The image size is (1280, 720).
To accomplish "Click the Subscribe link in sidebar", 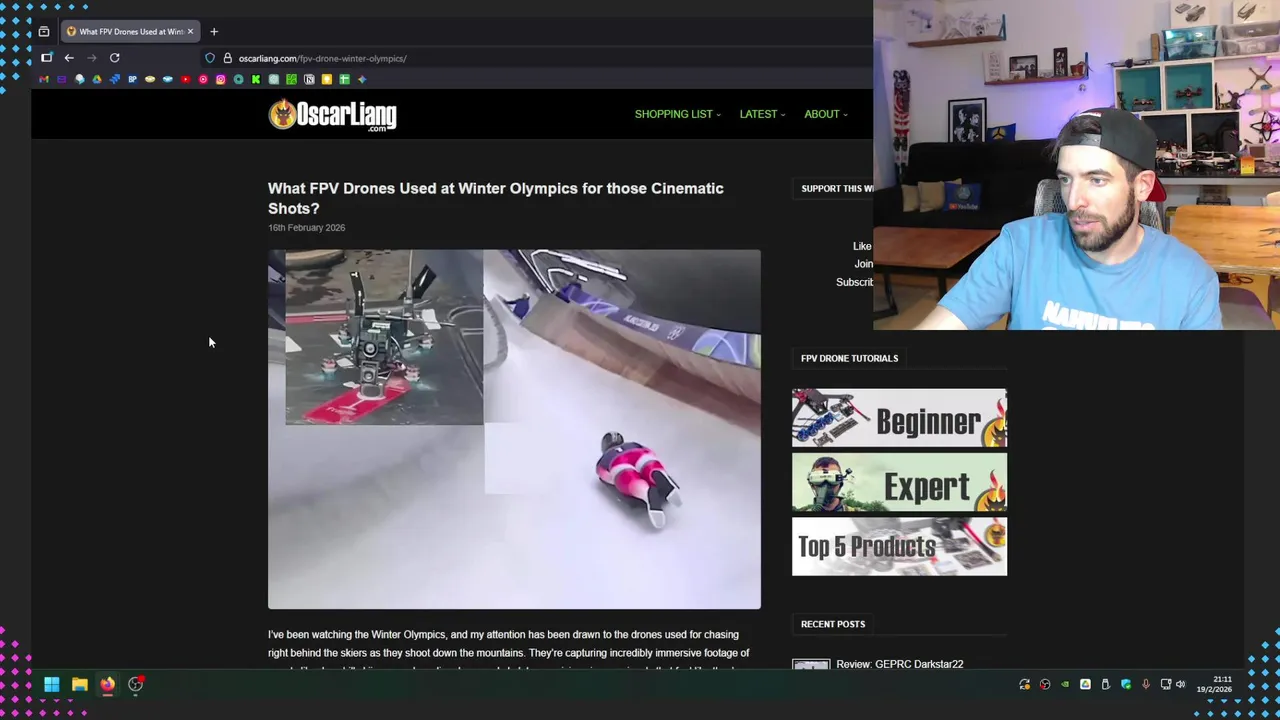I will (854, 282).
